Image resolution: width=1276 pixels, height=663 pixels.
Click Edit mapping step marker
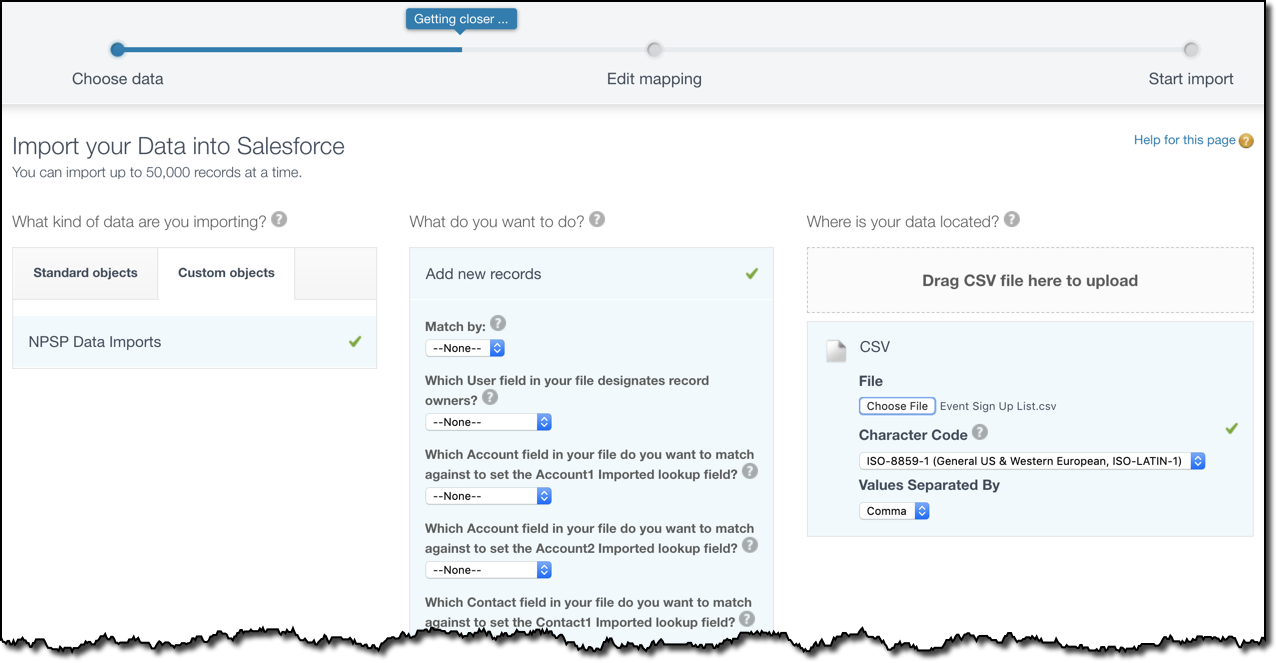[654, 49]
